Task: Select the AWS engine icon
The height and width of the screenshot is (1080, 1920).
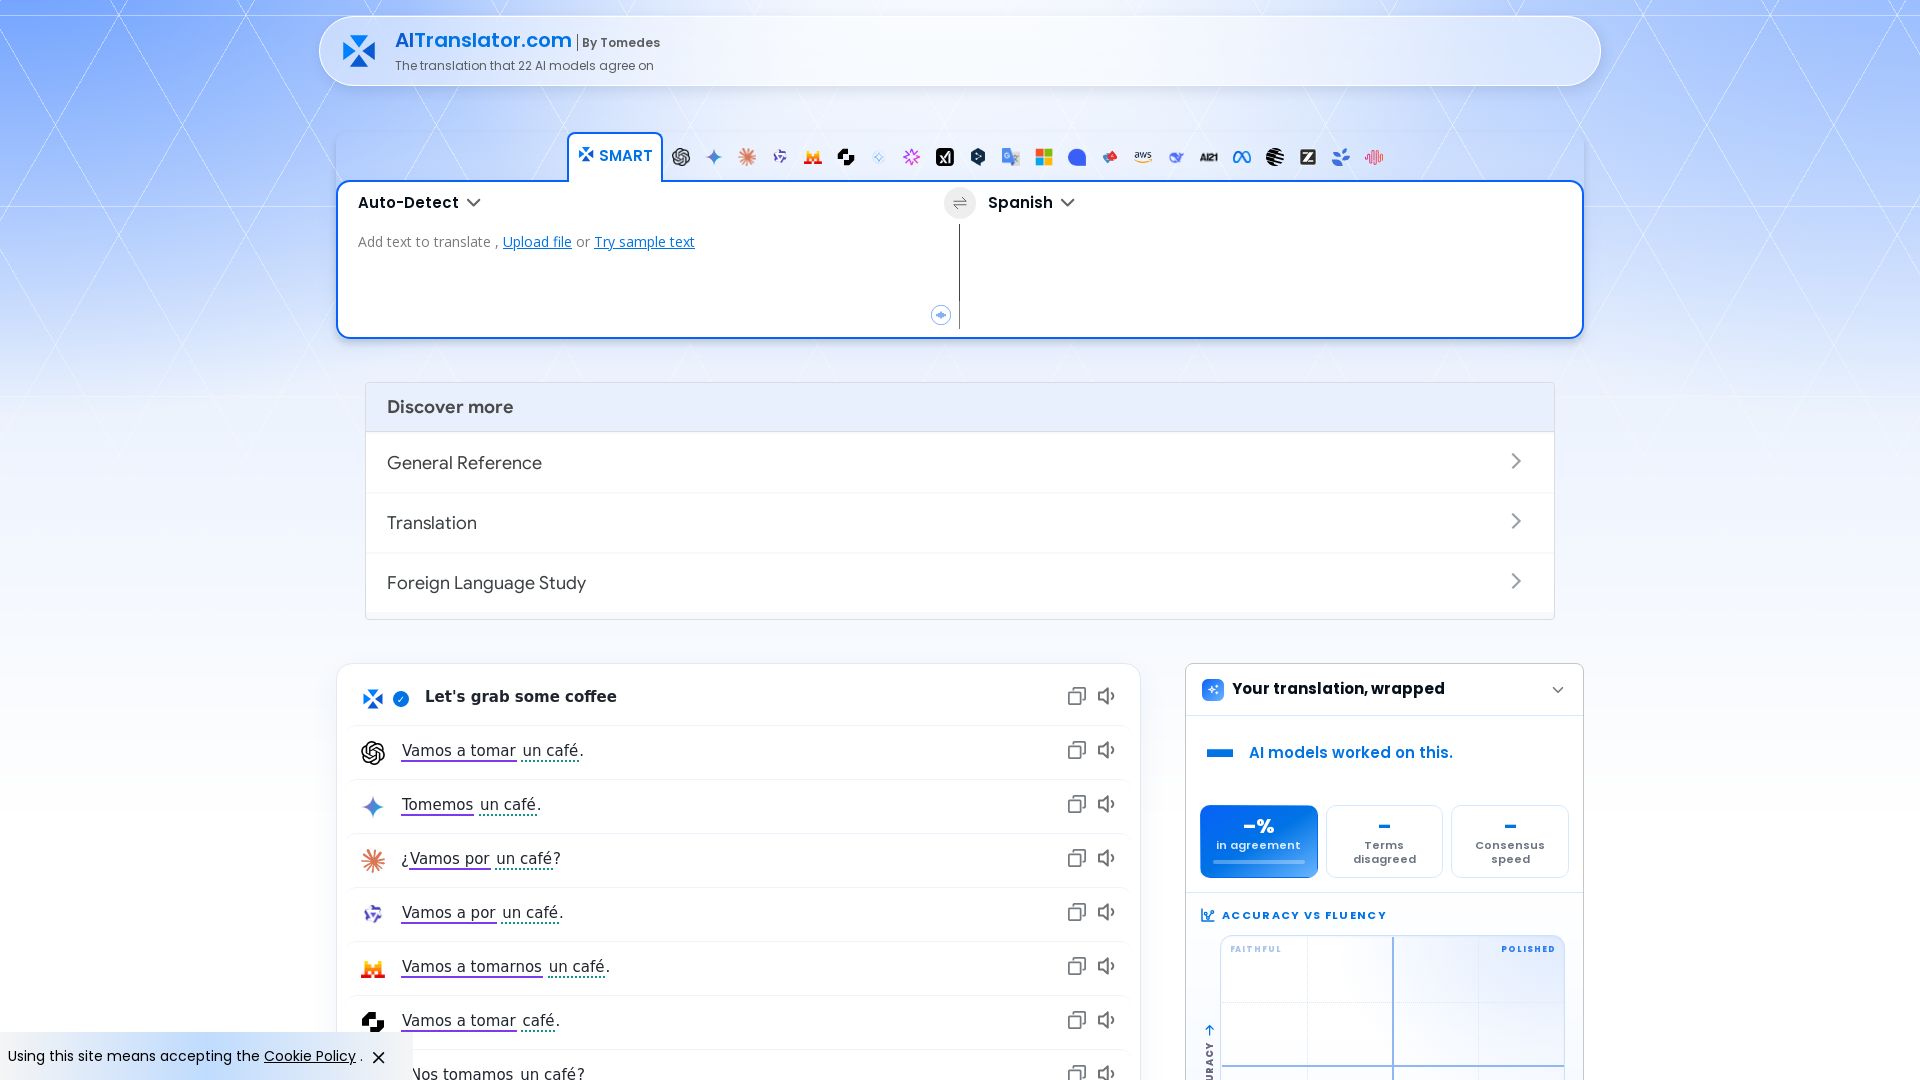Action: tap(1143, 157)
